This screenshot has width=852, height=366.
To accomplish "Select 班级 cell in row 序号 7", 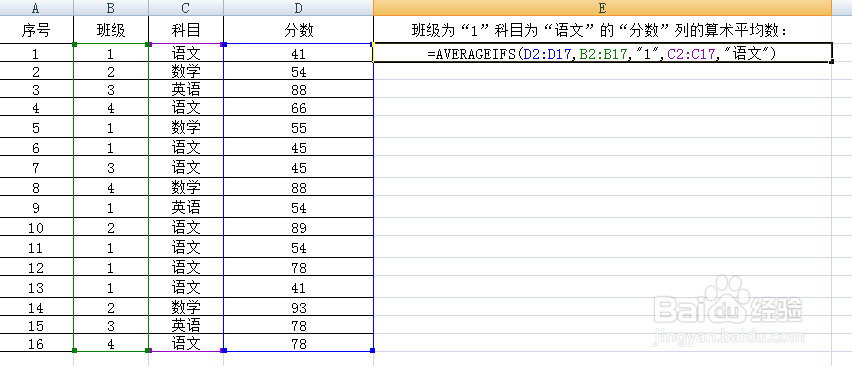I will pos(111,168).
